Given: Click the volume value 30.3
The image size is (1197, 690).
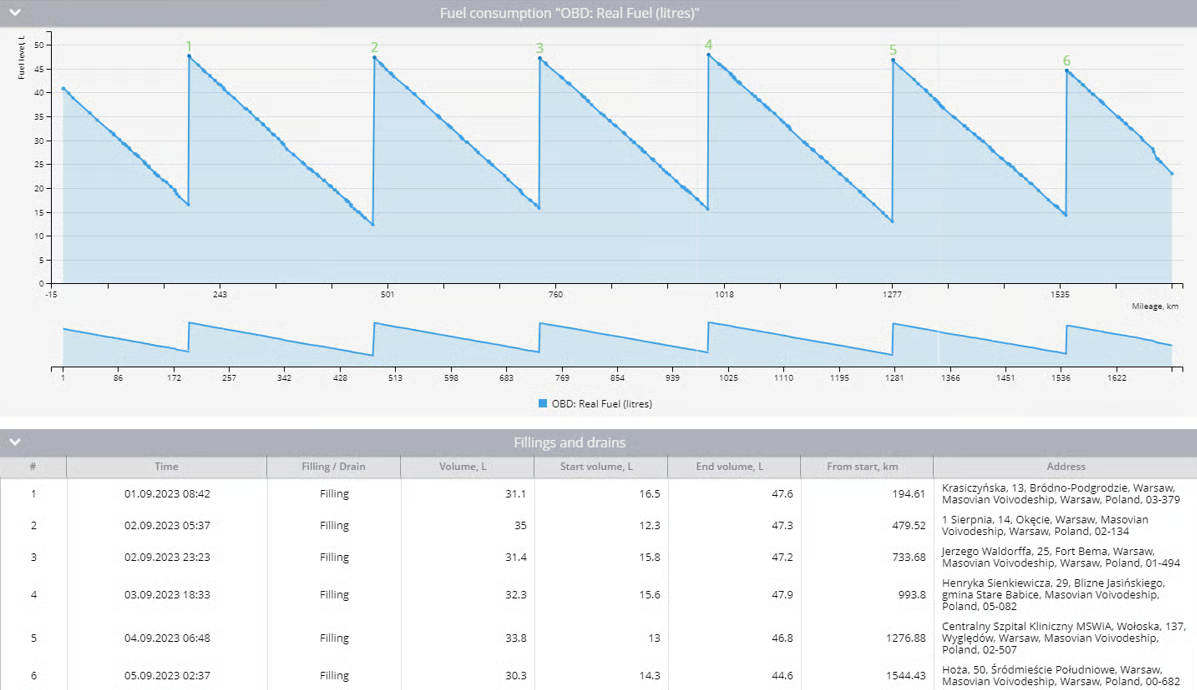Looking at the screenshot, I should [515, 675].
